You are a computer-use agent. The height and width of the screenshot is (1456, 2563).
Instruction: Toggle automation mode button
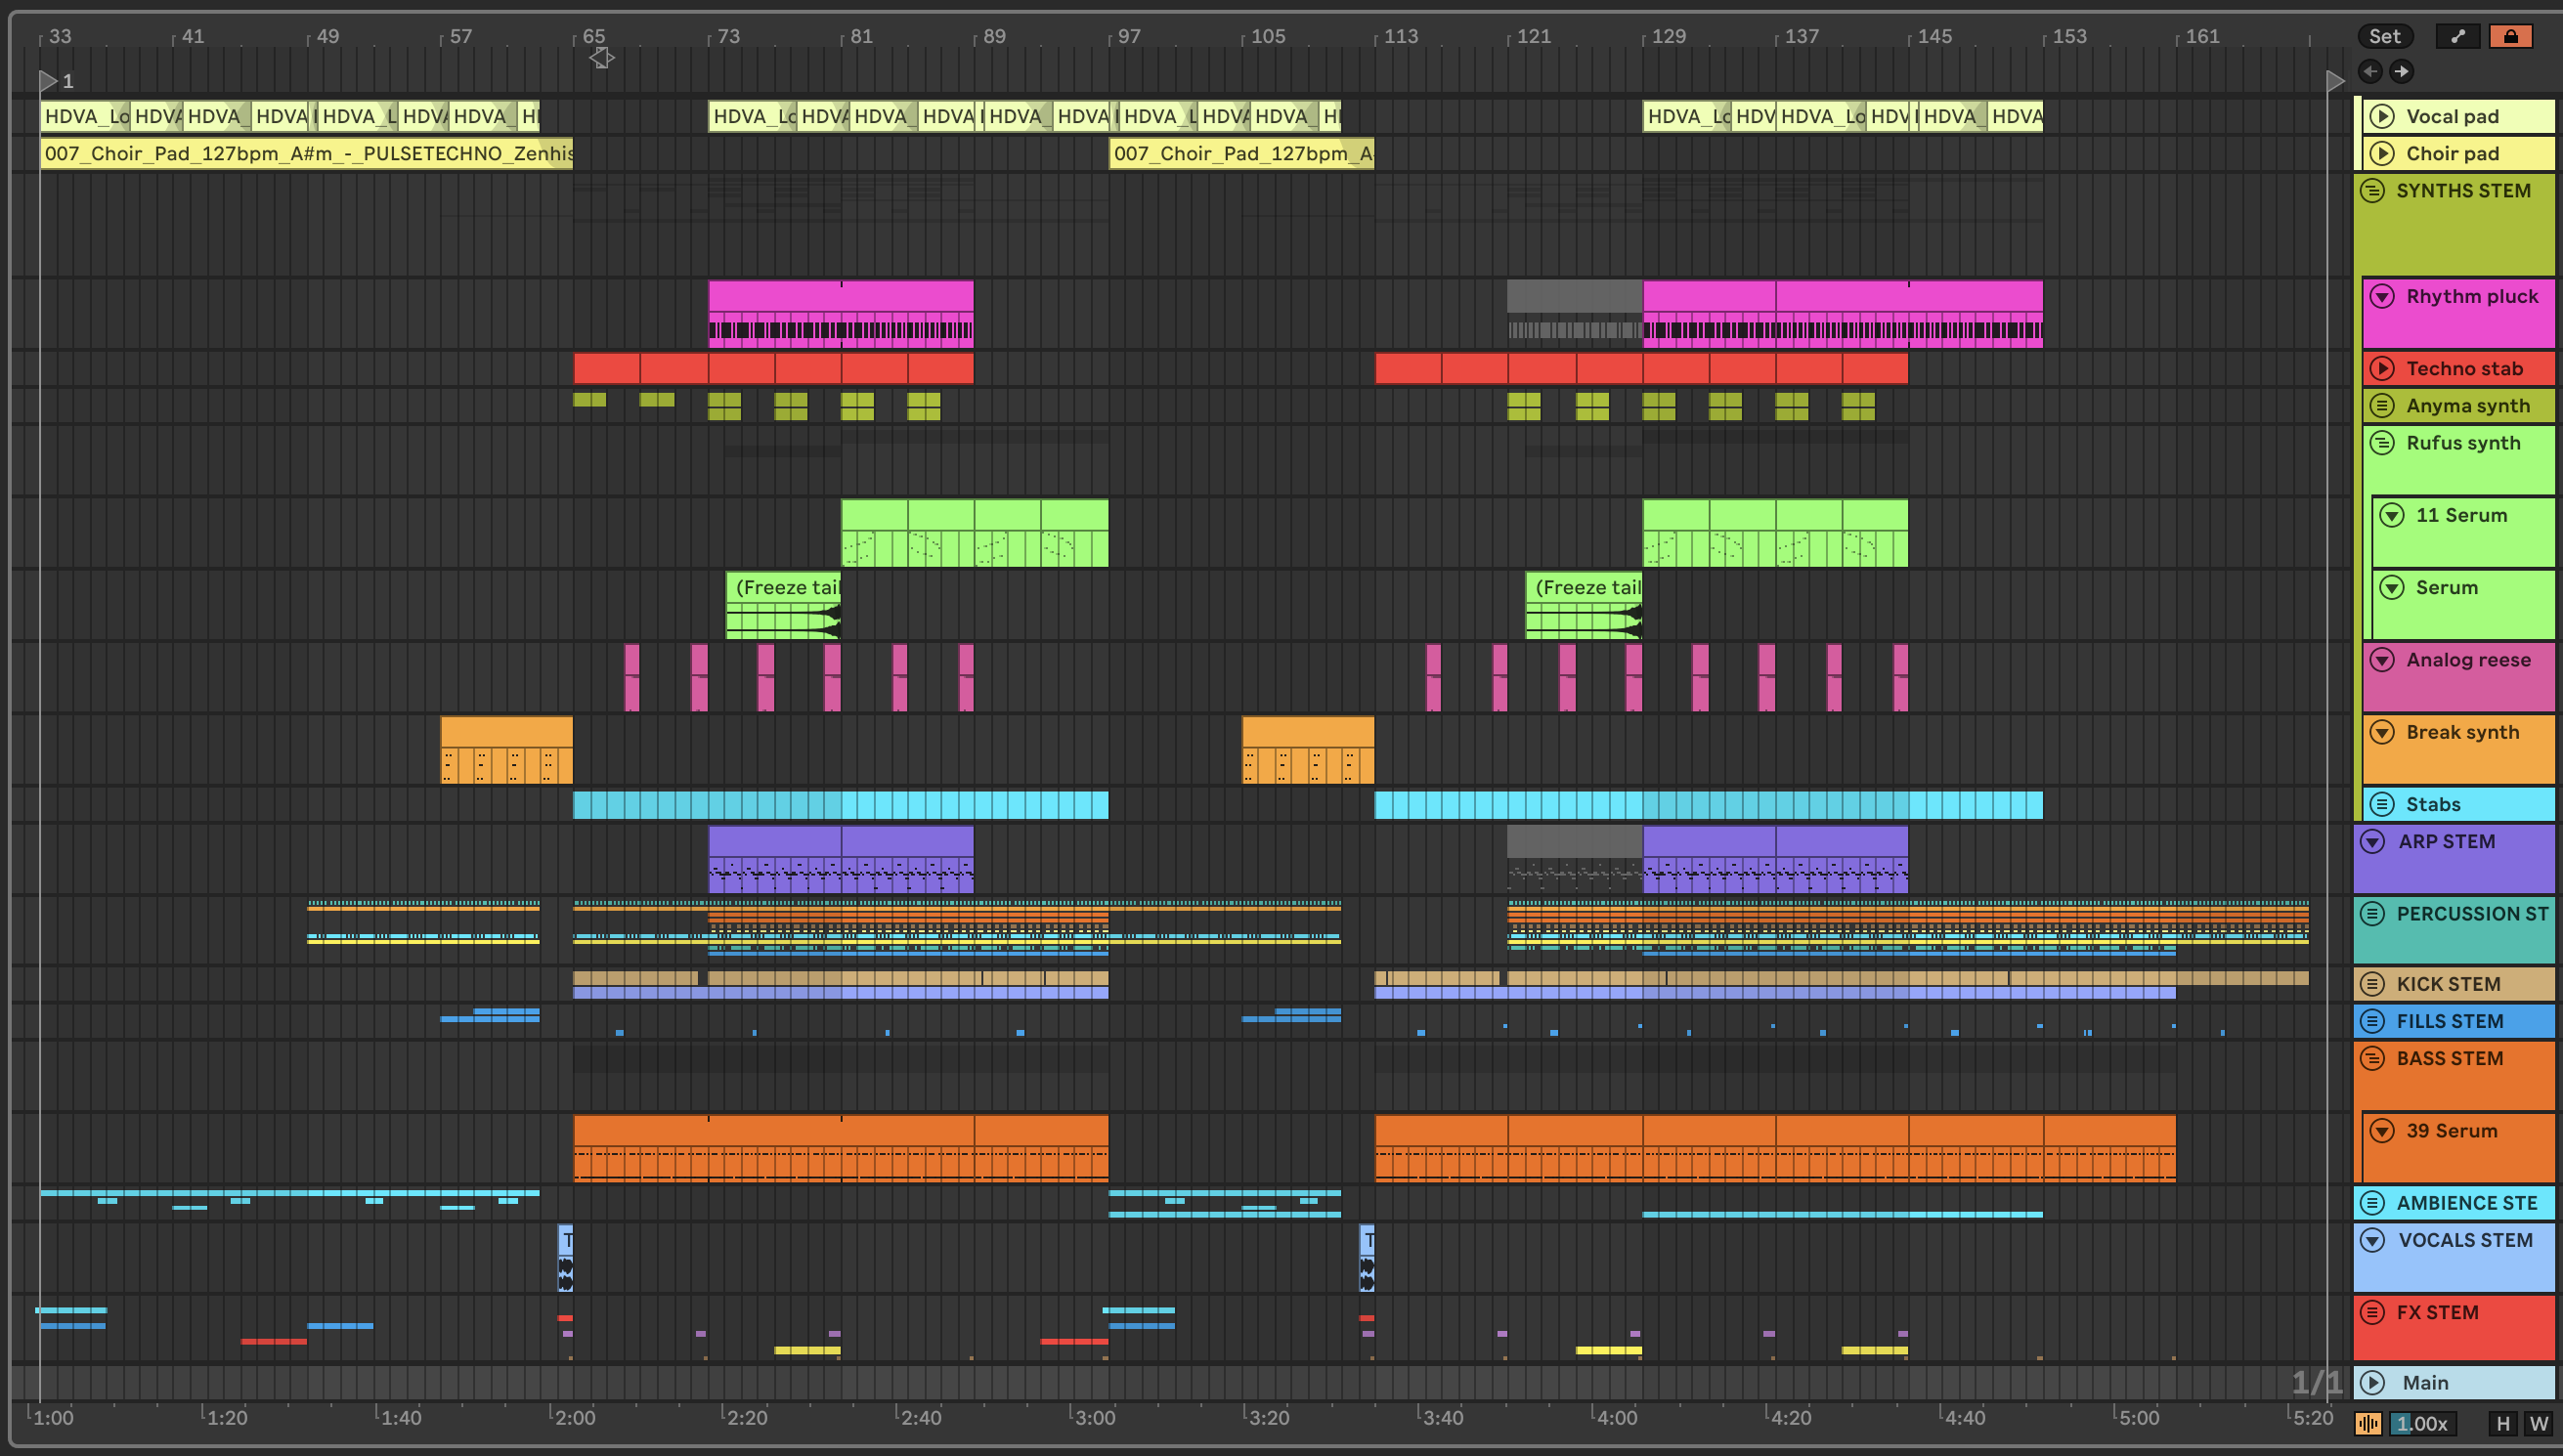click(2457, 36)
